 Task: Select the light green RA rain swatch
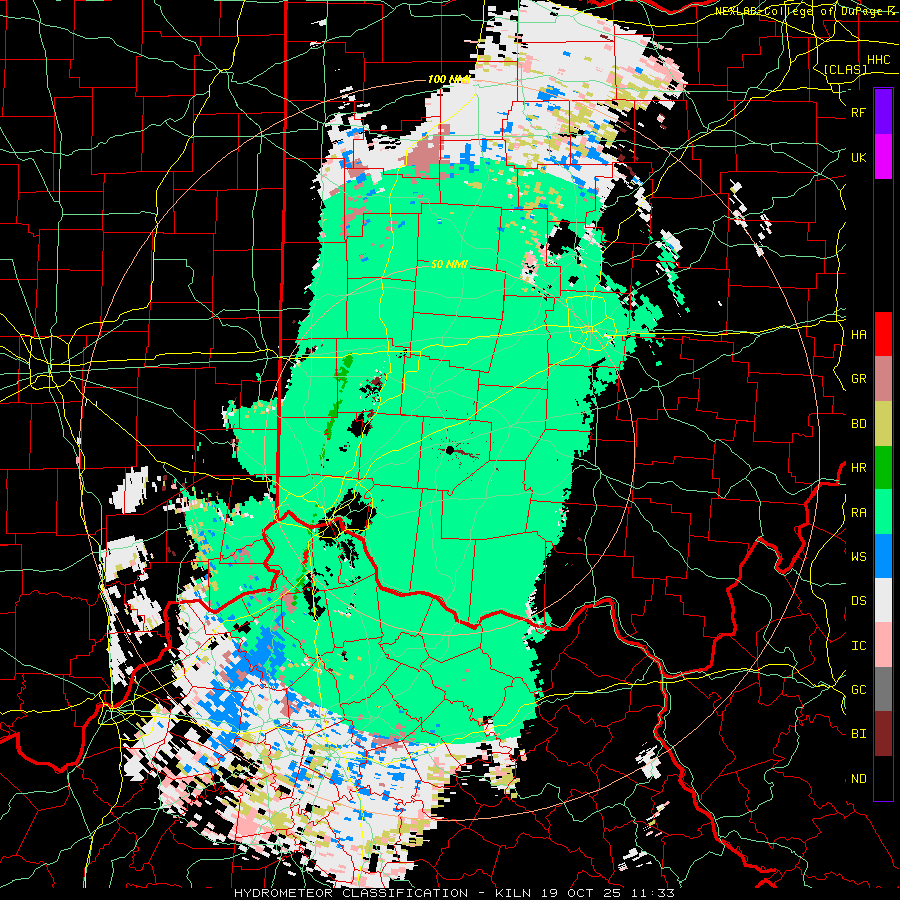tap(883, 512)
